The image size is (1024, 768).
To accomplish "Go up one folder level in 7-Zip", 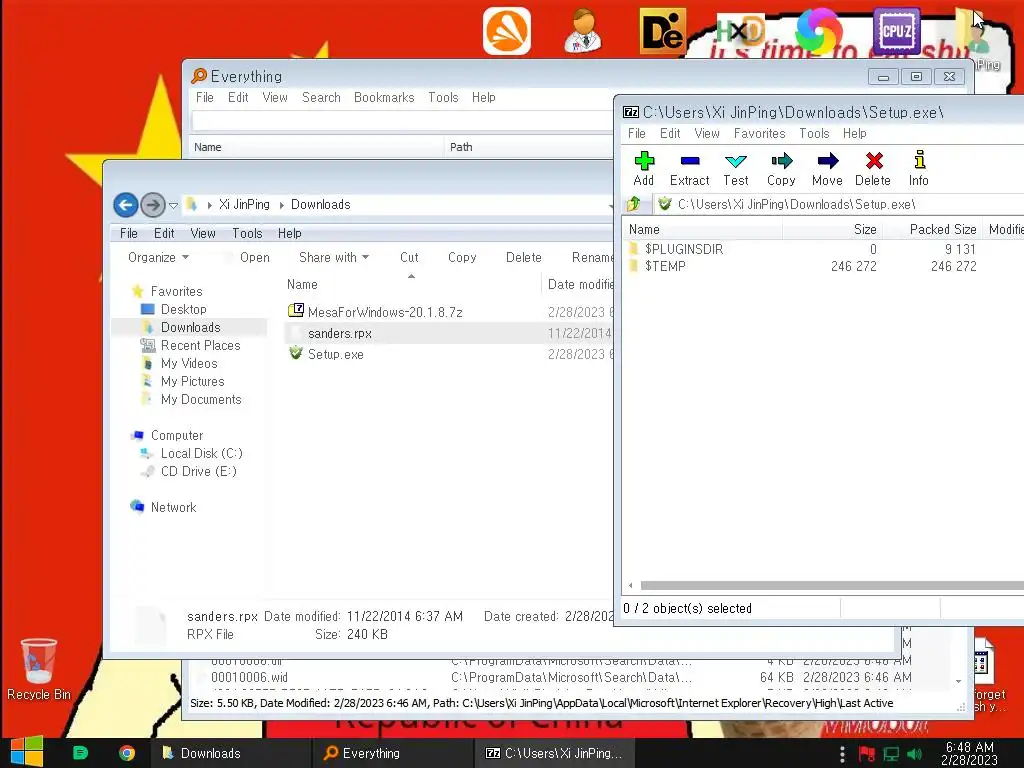I will pos(633,204).
